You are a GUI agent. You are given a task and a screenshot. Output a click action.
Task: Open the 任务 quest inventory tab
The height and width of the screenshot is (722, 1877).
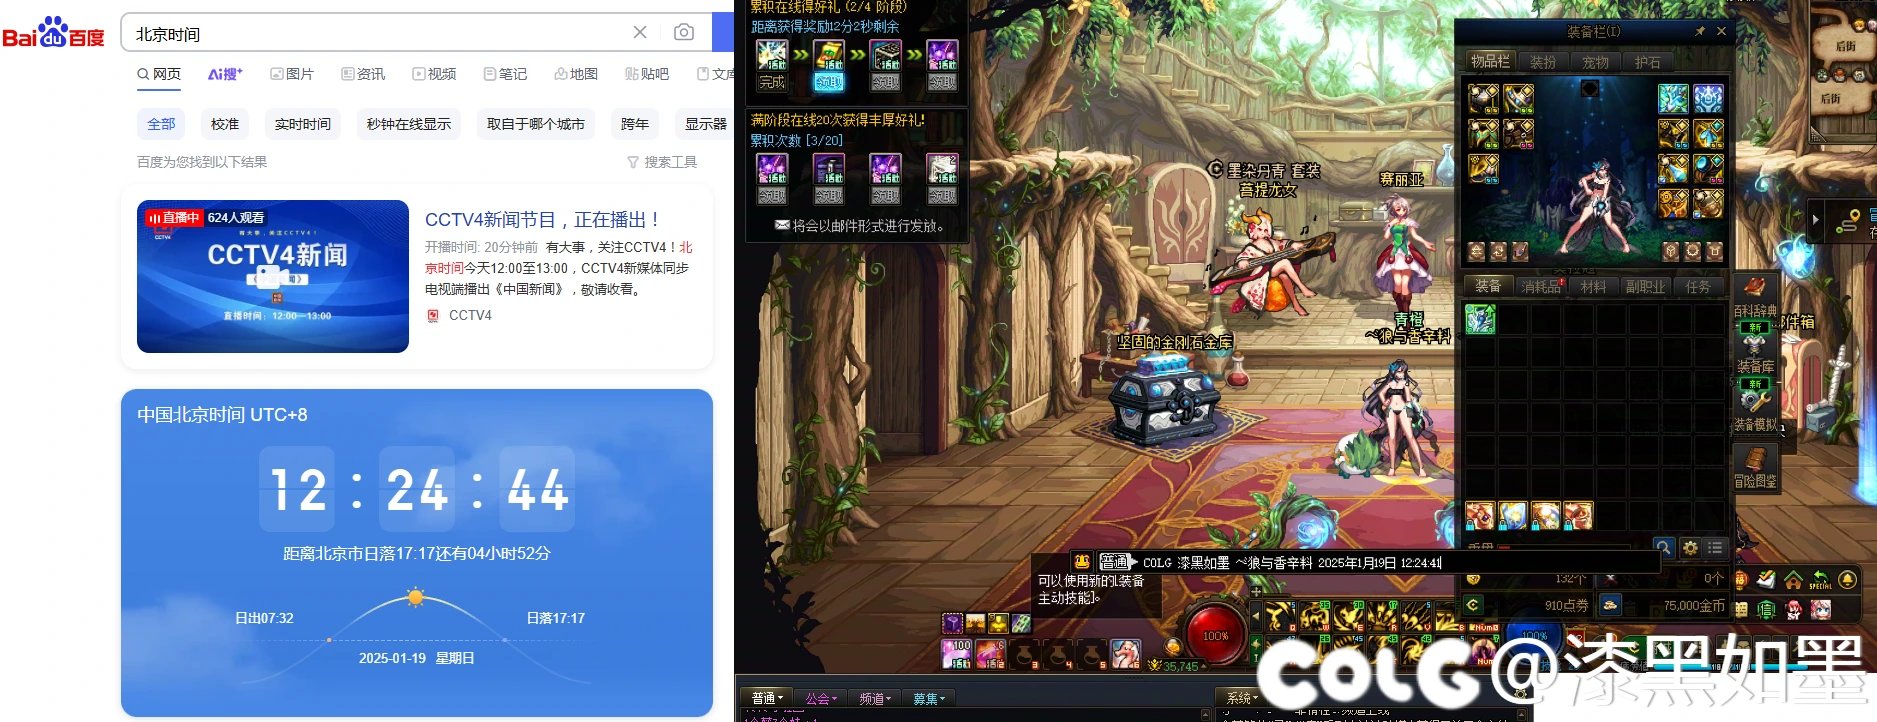tap(1698, 286)
